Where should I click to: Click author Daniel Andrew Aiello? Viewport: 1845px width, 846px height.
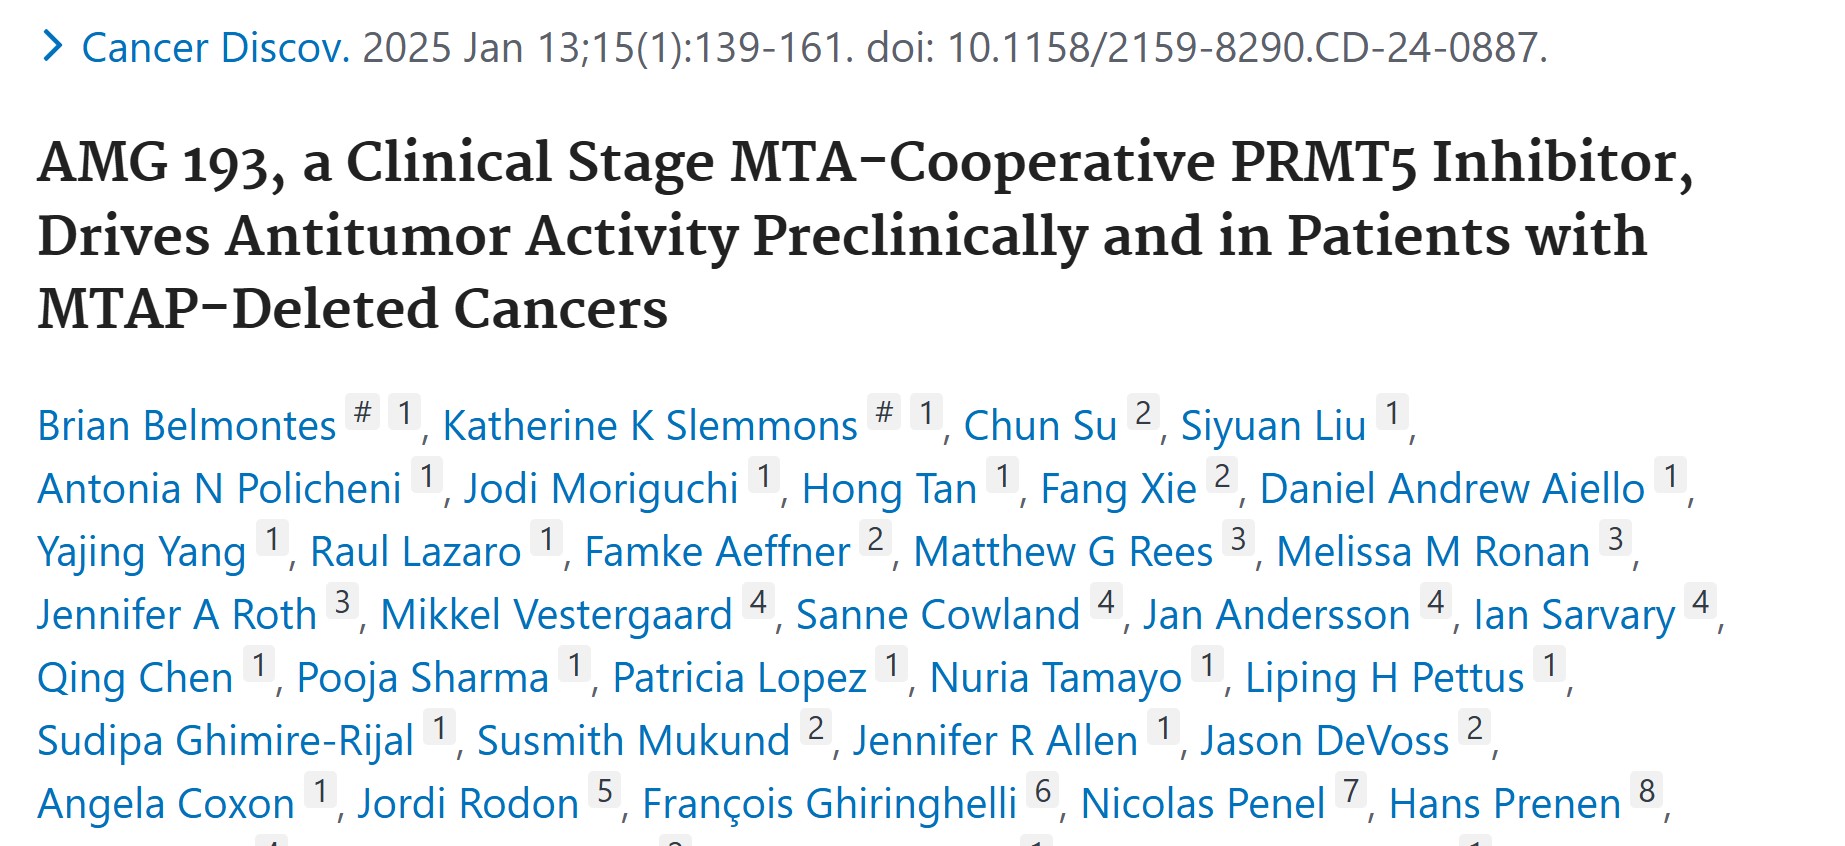click(1451, 489)
